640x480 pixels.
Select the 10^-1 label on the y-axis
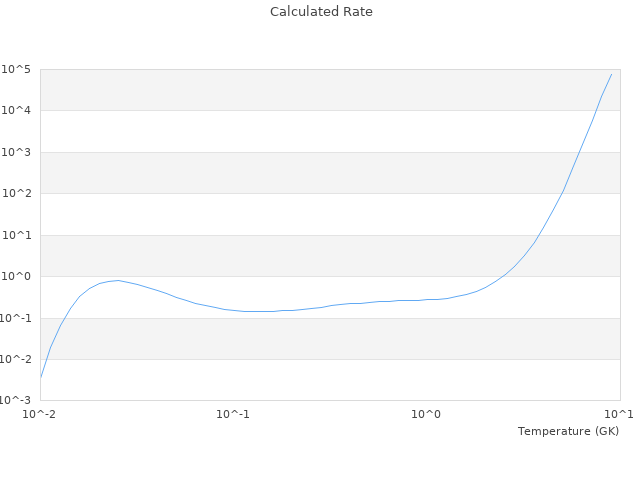pos(15,318)
